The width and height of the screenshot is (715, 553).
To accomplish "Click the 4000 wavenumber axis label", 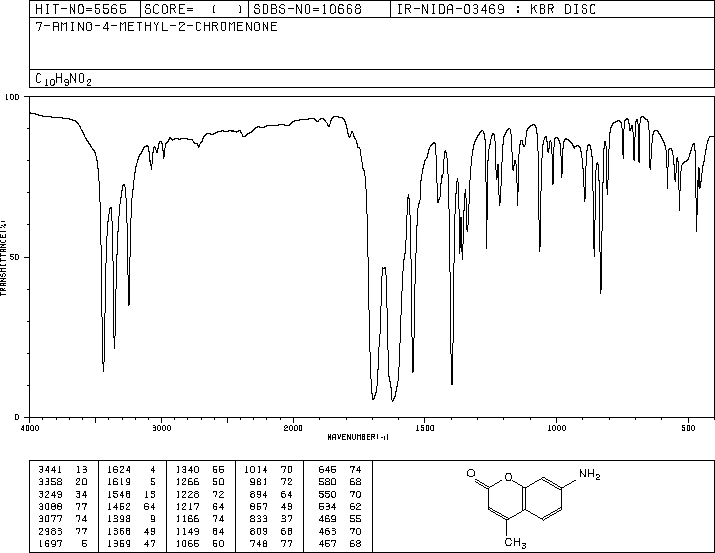I will pyautogui.click(x=30, y=428).
